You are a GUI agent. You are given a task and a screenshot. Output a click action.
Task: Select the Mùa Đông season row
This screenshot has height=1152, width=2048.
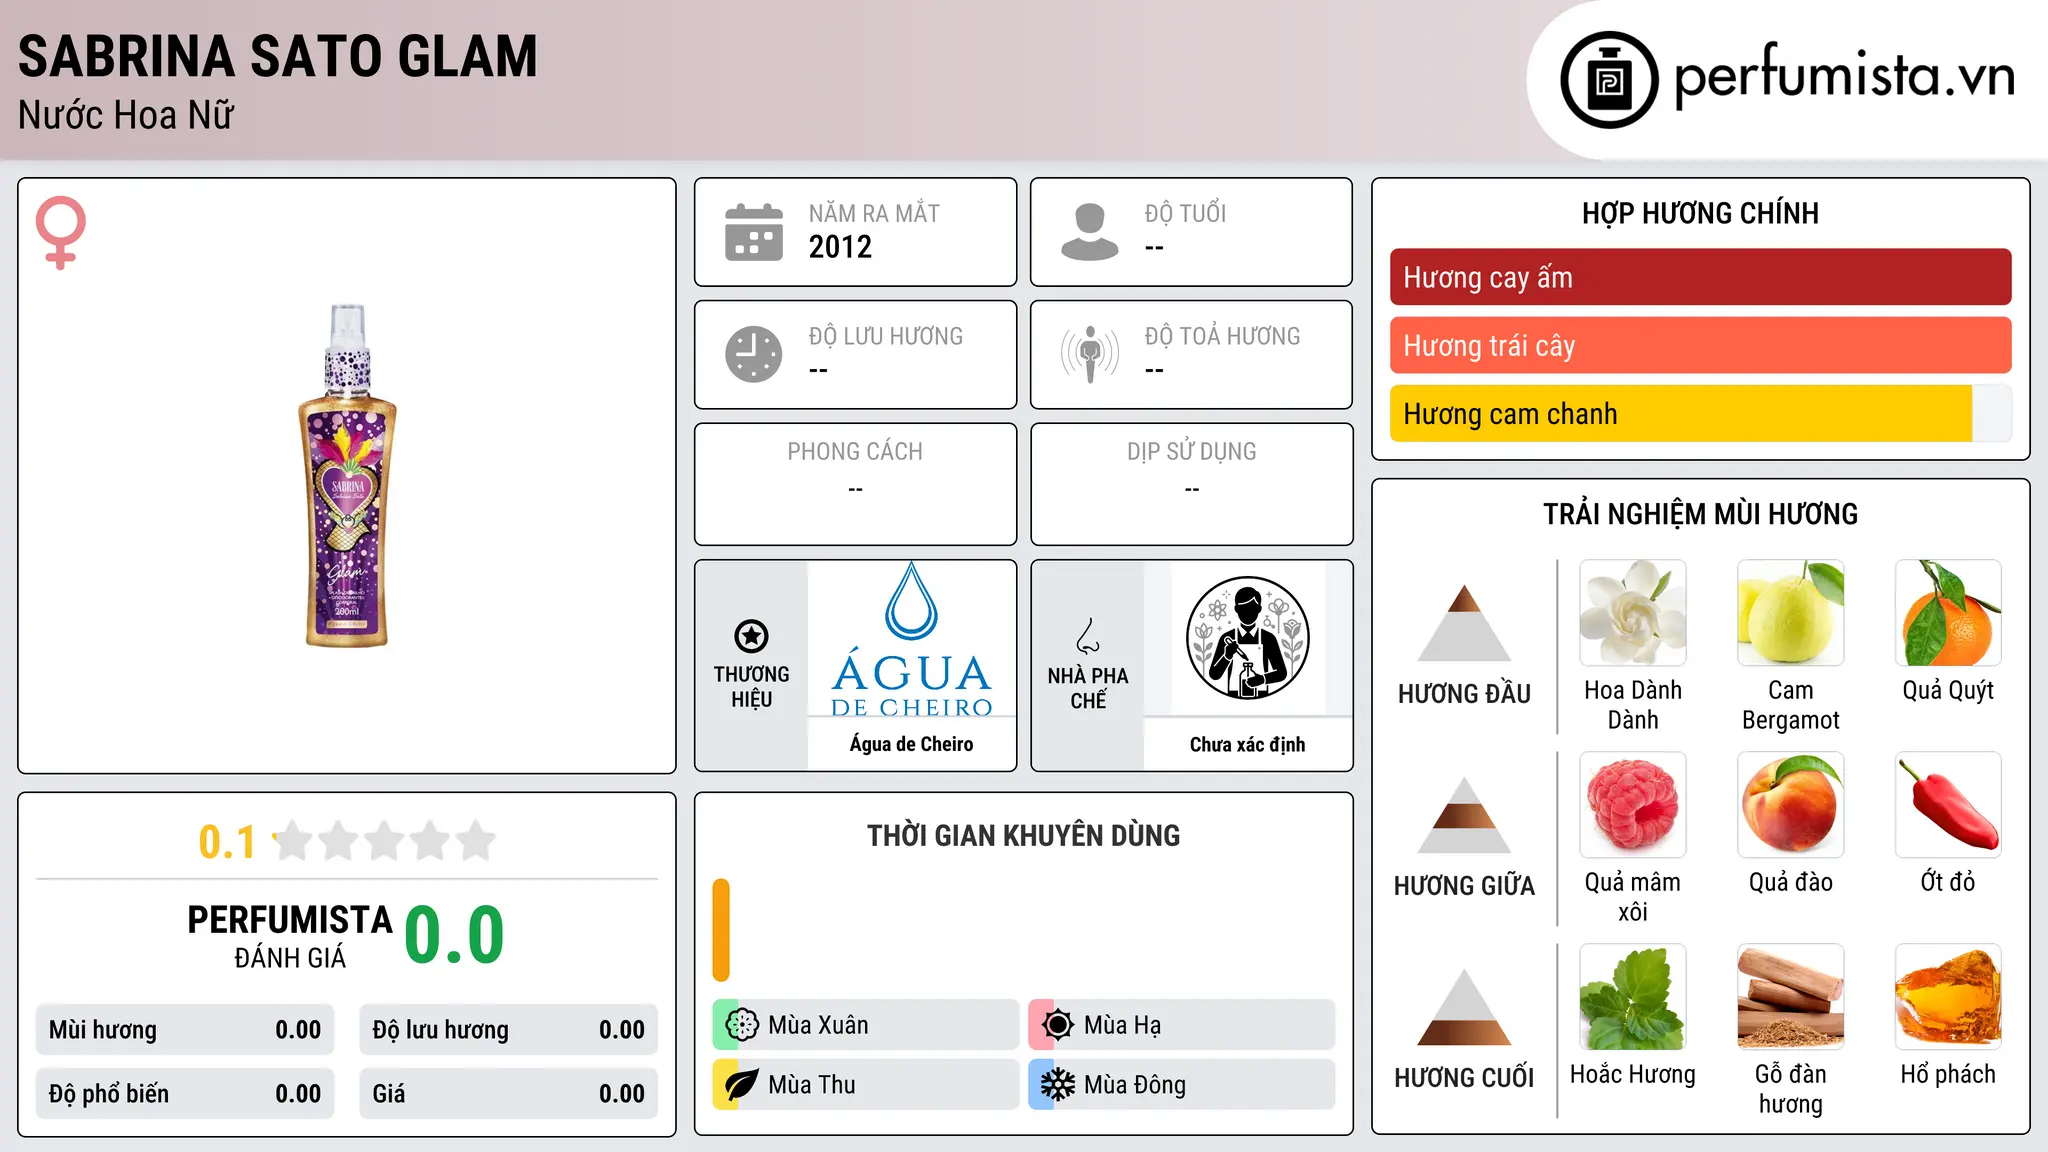click(1182, 1085)
